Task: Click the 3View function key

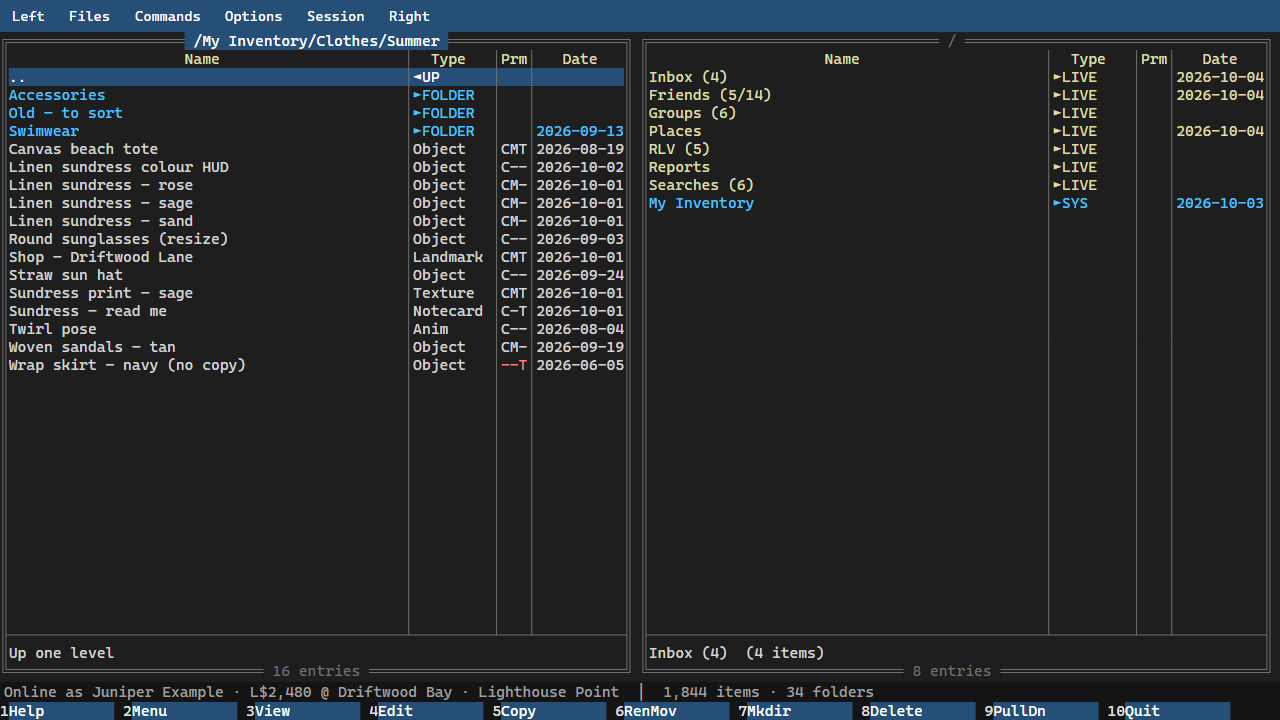Action: [303, 711]
